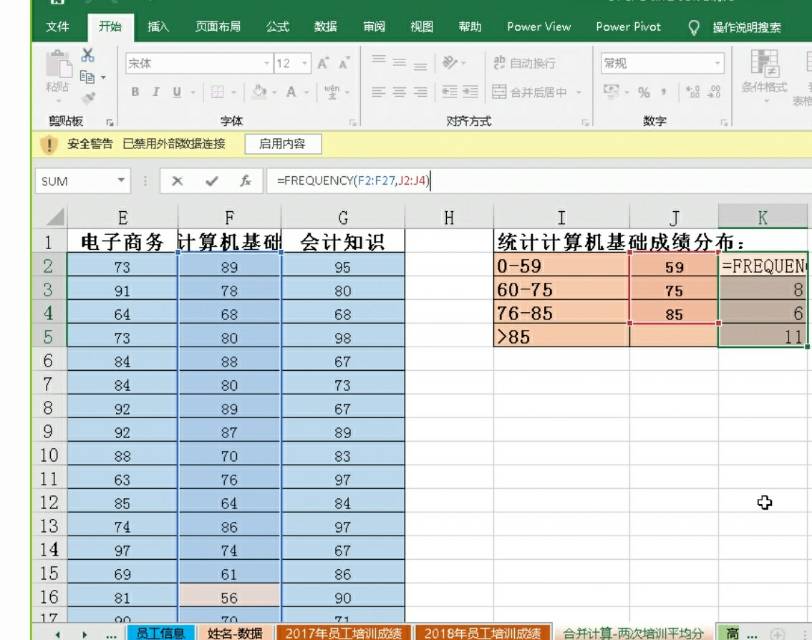The image size is (812, 640).
Task: Click the percent style icon
Action: tap(644, 92)
